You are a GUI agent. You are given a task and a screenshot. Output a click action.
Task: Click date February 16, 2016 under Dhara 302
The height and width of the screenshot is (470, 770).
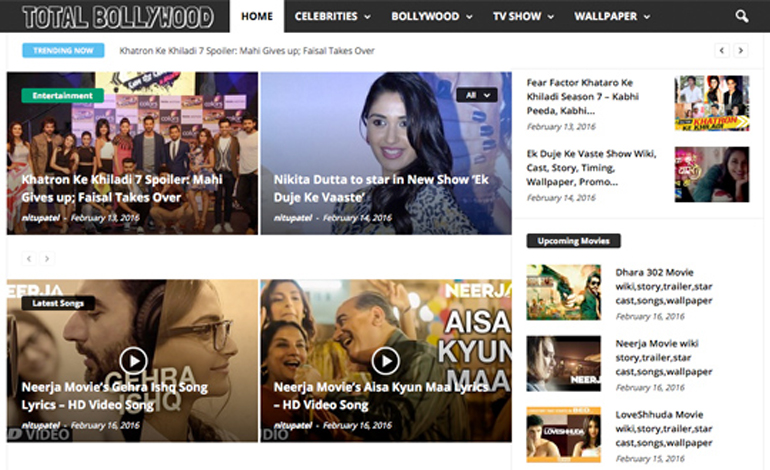(650, 316)
